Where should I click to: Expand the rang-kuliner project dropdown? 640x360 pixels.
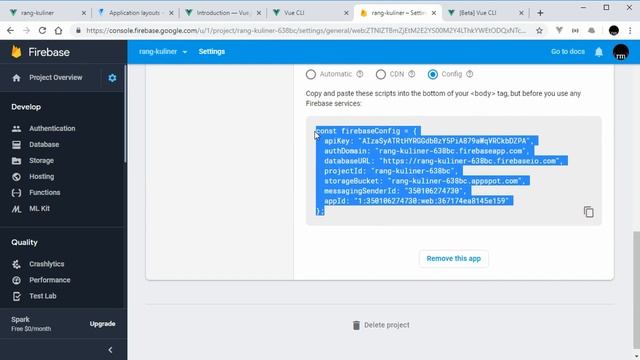pos(163,52)
